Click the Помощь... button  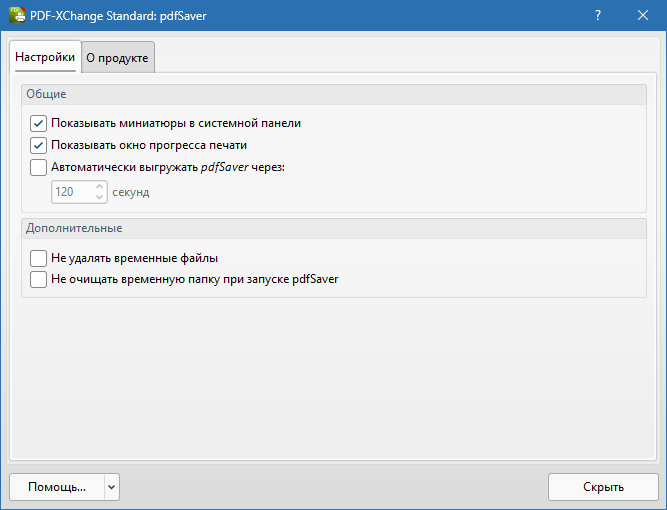click(x=57, y=487)
